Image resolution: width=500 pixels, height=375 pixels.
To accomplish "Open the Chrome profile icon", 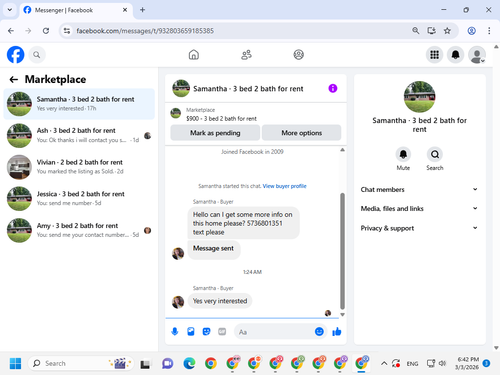I will click(471, 31).
